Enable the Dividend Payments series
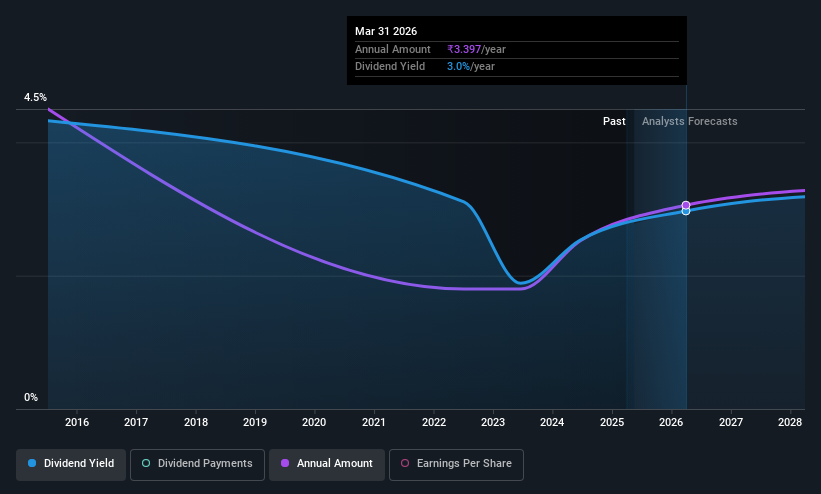Screen dimensions: 821x494 197,464
